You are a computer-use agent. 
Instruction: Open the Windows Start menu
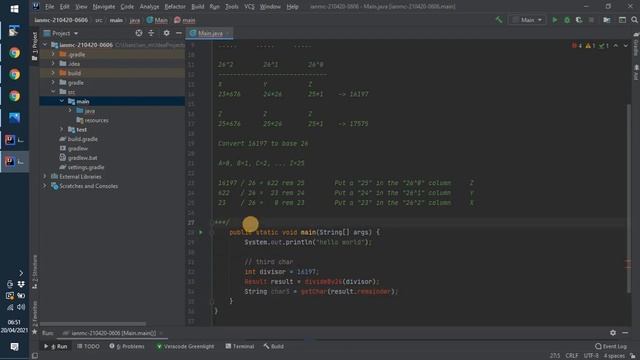coord(14,9)
